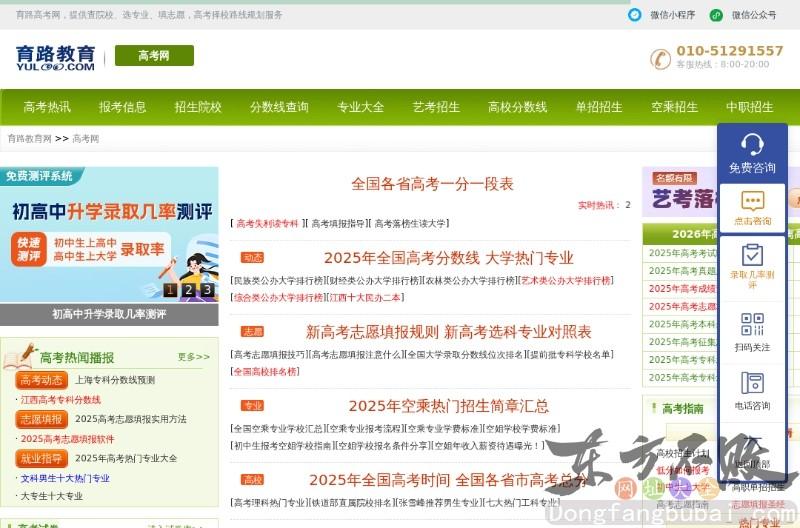Open the 报考信息 menu
This screenshot has height=528, width=800.
click(x=122, y=107)
